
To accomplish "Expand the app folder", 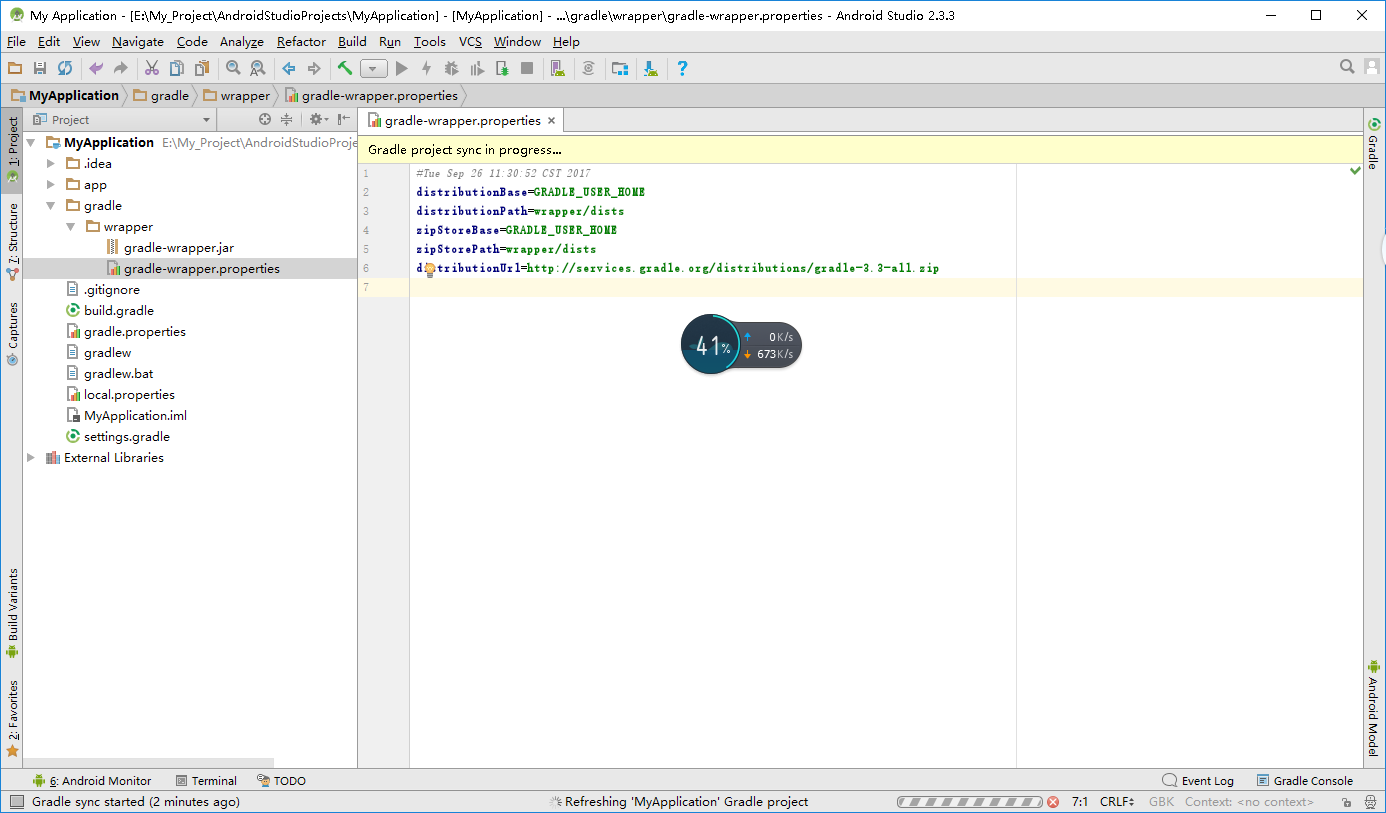I will point(51,184).
